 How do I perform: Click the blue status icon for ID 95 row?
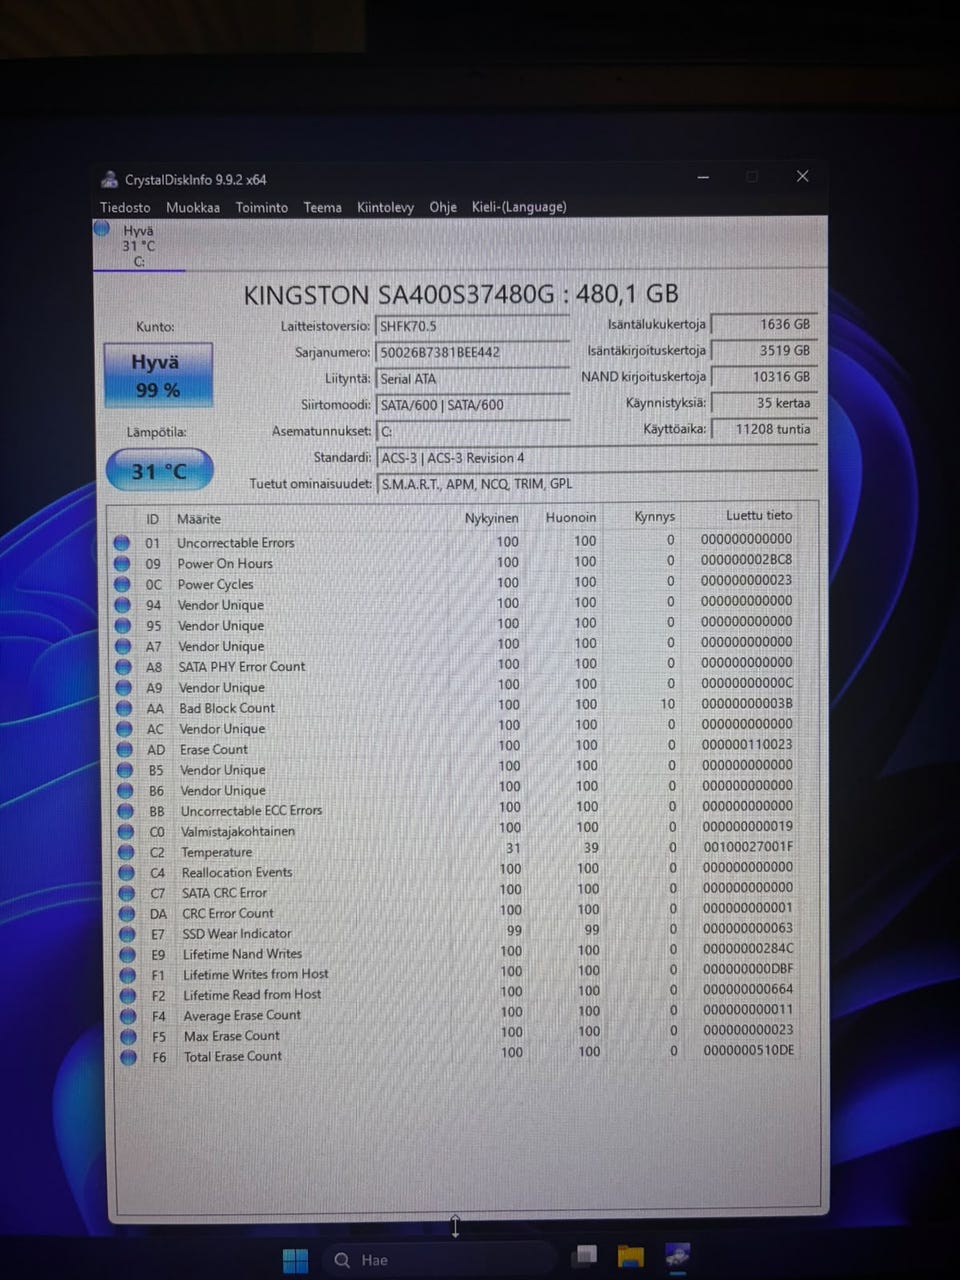(123, 625)
